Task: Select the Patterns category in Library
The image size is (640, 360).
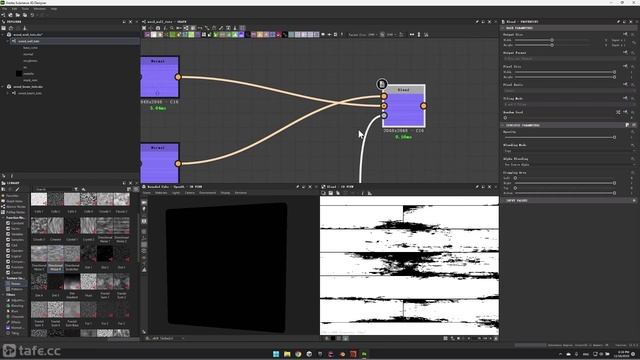Action: pyautogui.click(x=17, y=289)
